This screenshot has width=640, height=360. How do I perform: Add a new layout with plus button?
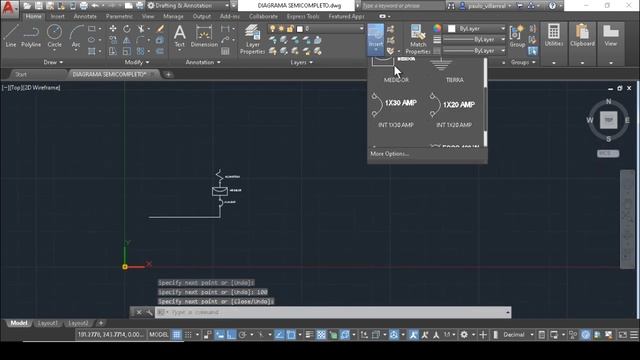(101, 323)
